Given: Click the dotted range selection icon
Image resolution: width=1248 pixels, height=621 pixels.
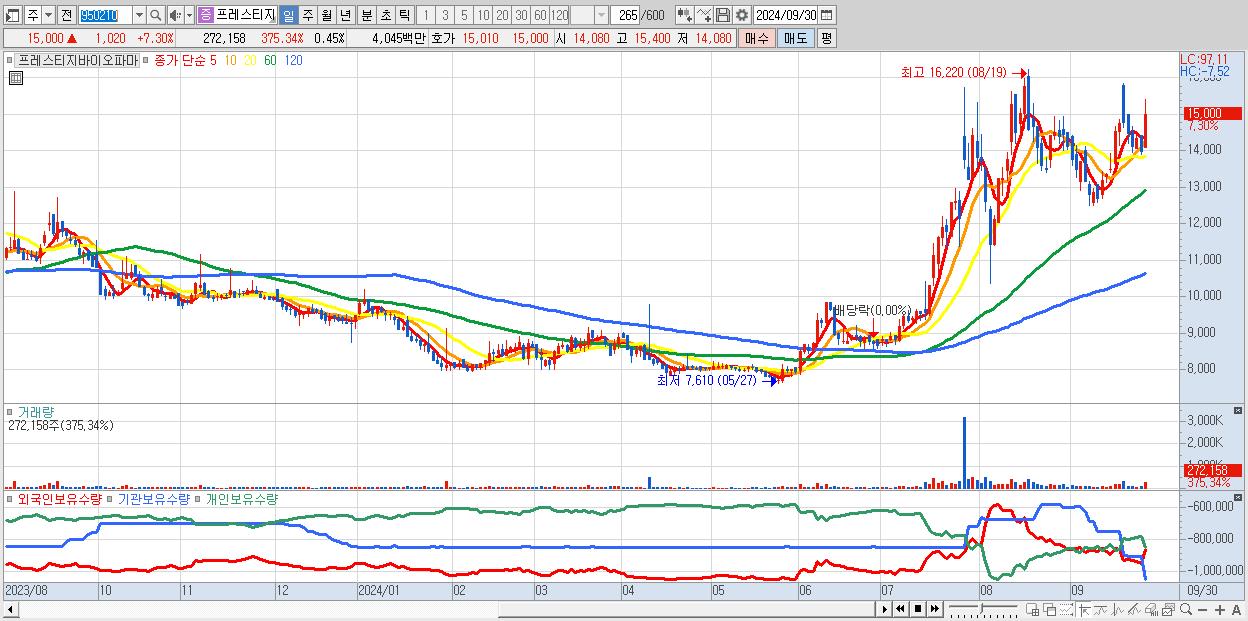Looking at the screenshot, I should tap(1065, 609).
